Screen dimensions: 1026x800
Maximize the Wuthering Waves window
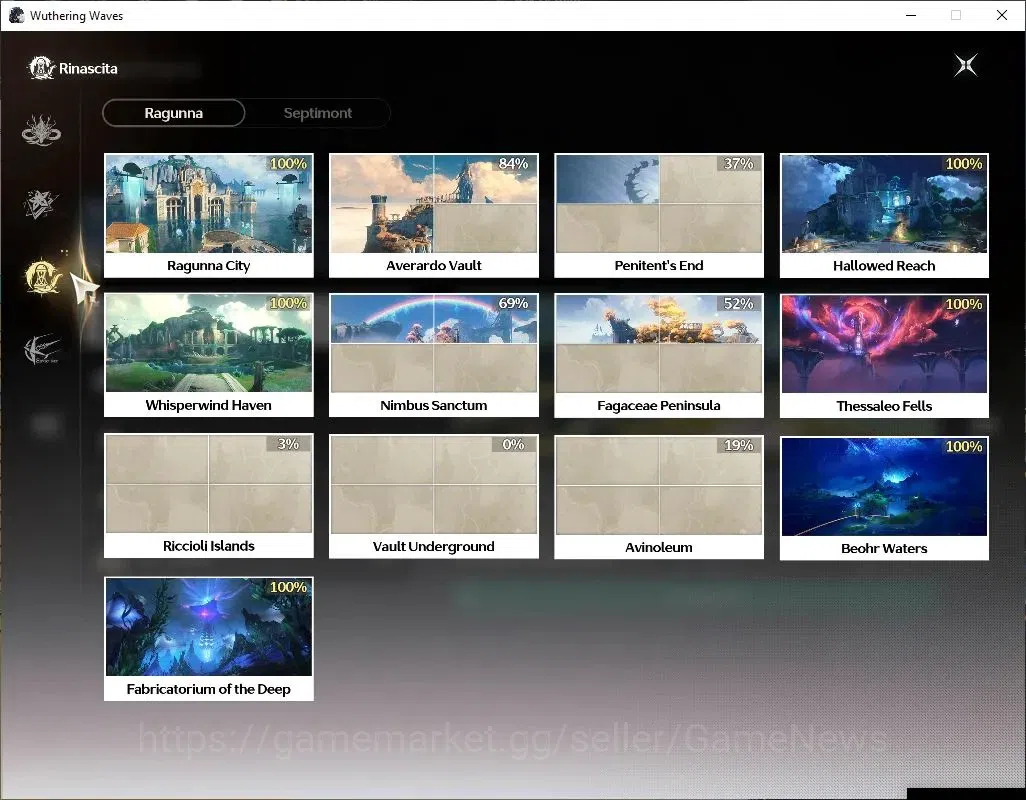tap(956, 15)
